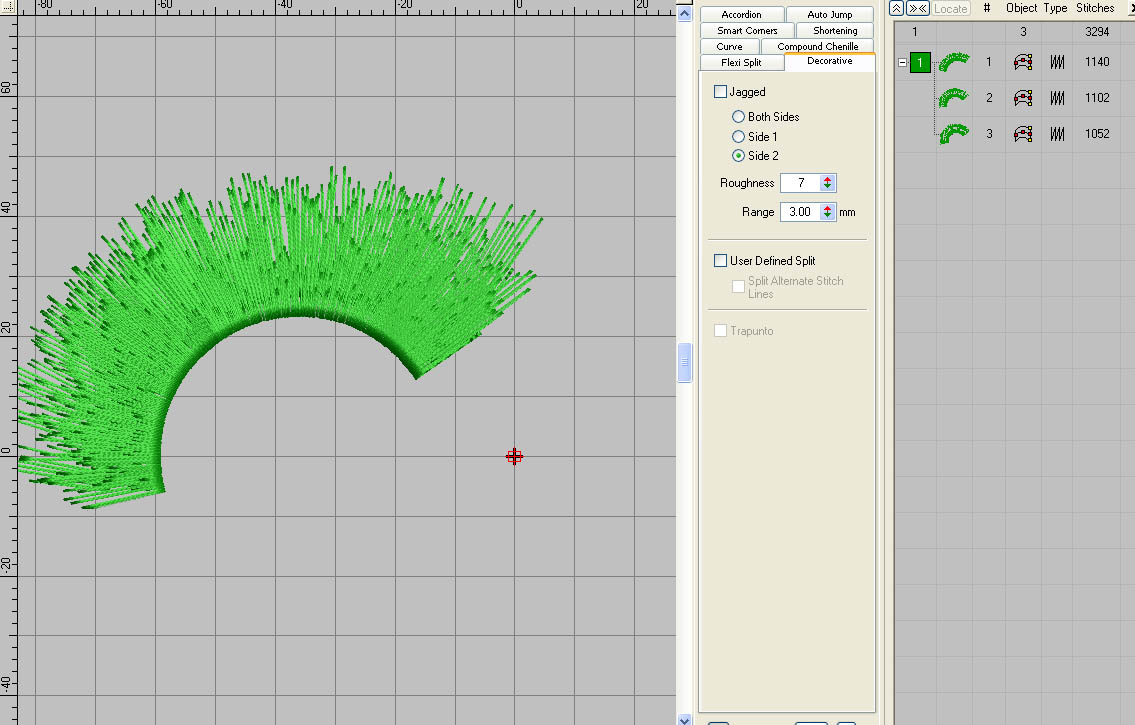1135x725 pixels.
Task: Click object 3's outline shape icon
Action: 1023,134
